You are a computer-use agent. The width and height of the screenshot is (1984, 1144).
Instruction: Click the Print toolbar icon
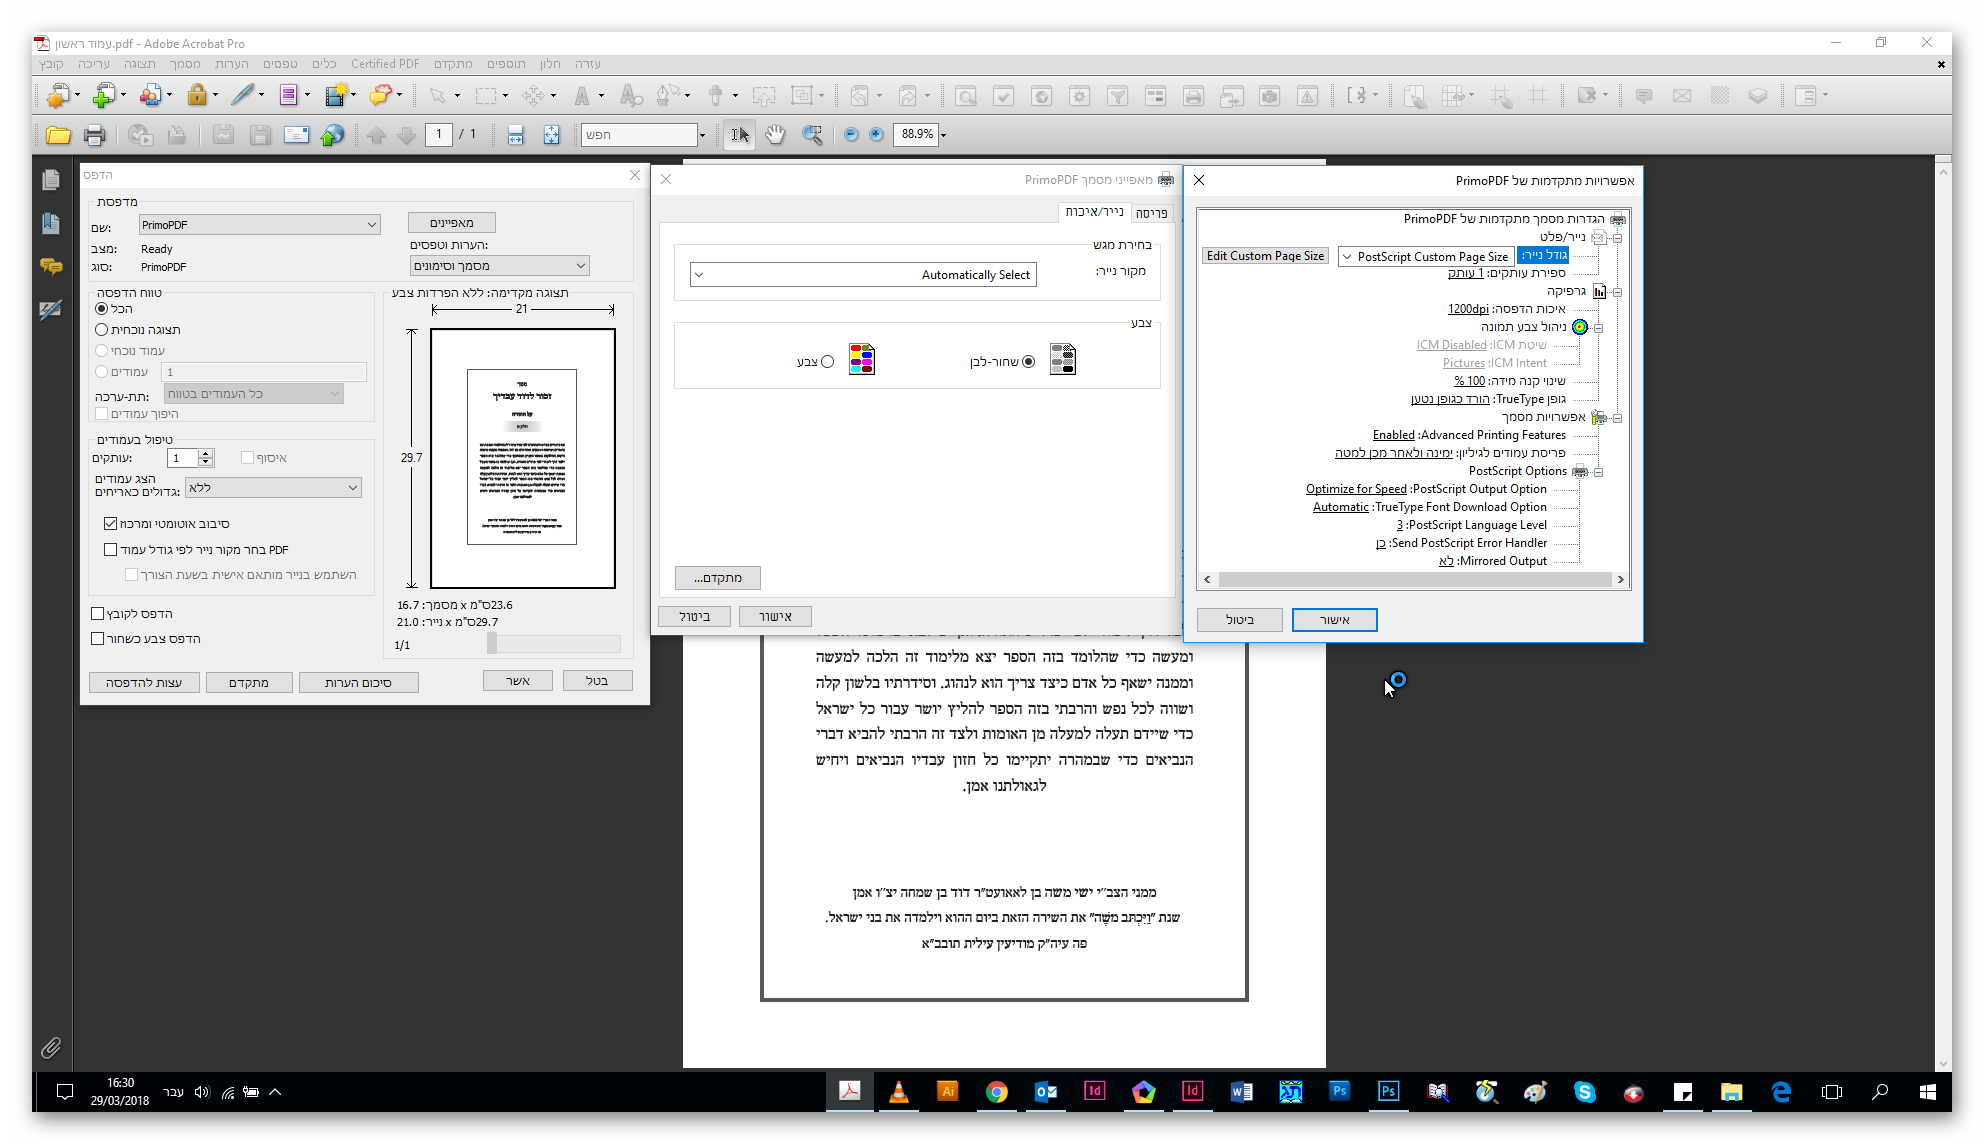tap(94, 135)
